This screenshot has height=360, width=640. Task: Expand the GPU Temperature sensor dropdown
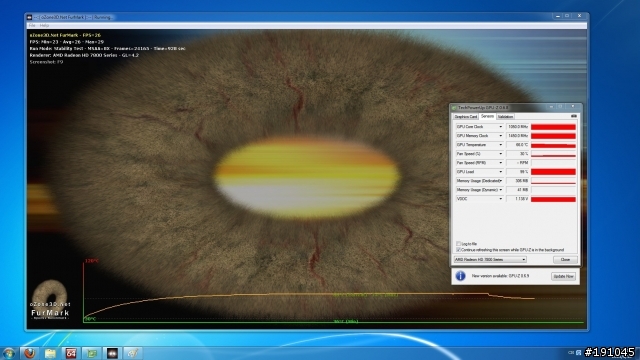[x=501, y=145]
